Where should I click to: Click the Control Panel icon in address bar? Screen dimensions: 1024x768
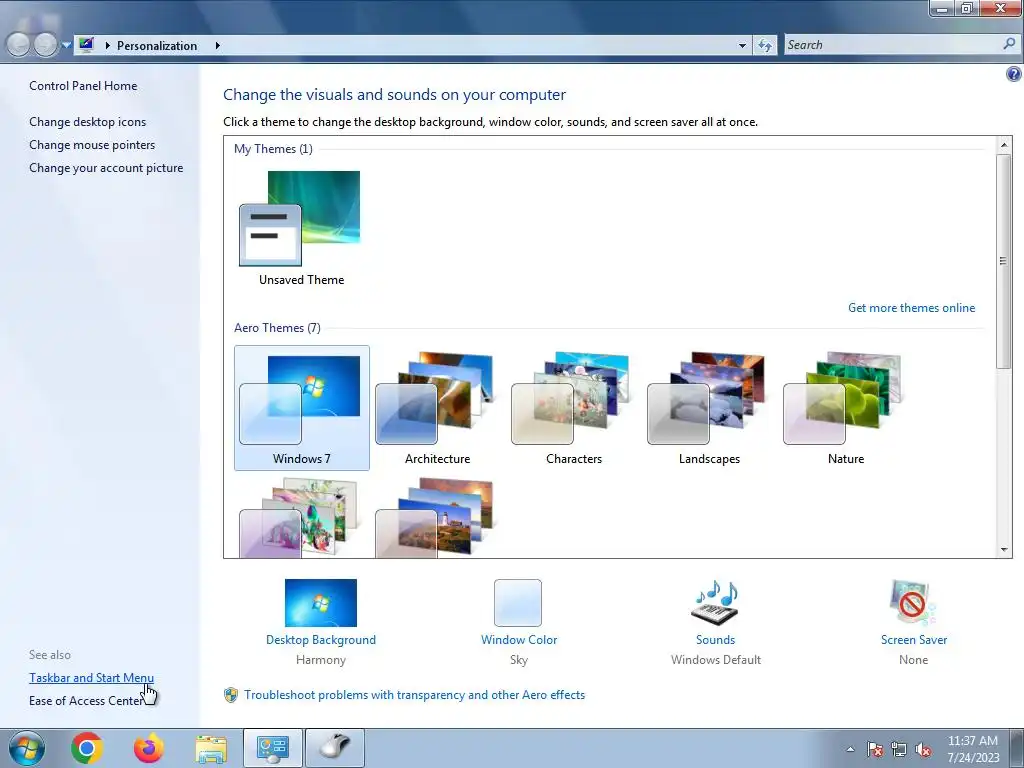click(86, 44)
